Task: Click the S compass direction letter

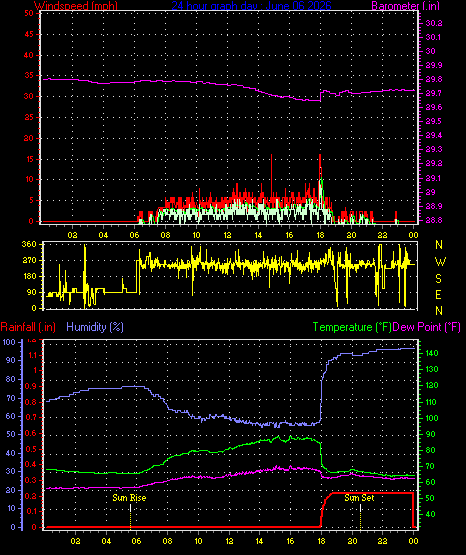Action: click(438, 279)
